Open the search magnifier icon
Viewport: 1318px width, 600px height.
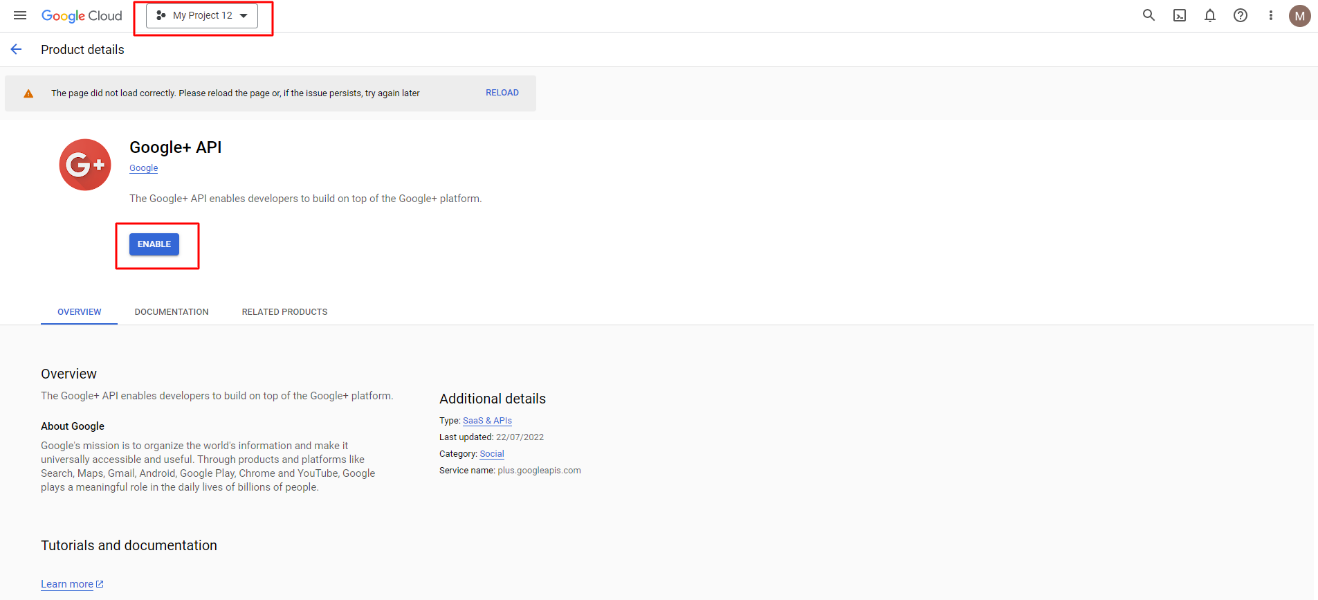pos(1149,15)
